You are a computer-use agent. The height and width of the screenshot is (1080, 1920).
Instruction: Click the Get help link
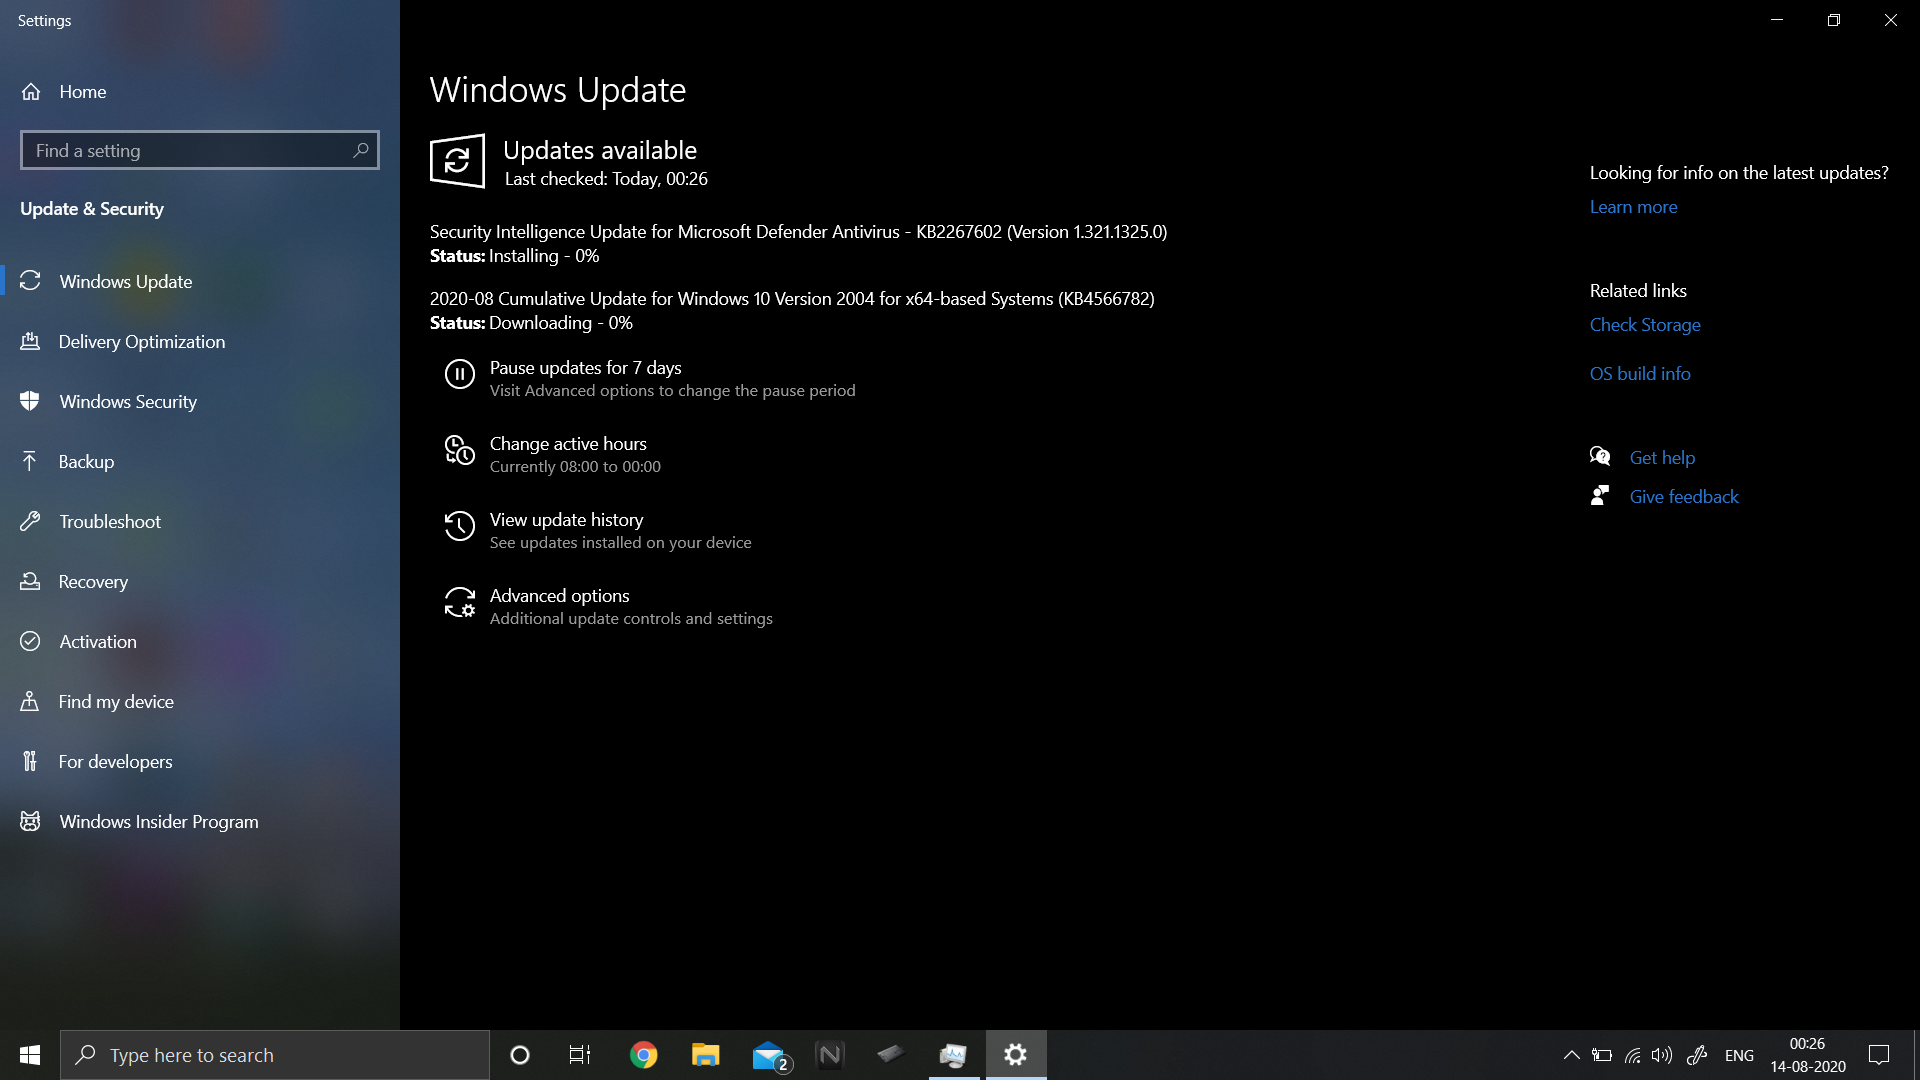(1662, 457)
